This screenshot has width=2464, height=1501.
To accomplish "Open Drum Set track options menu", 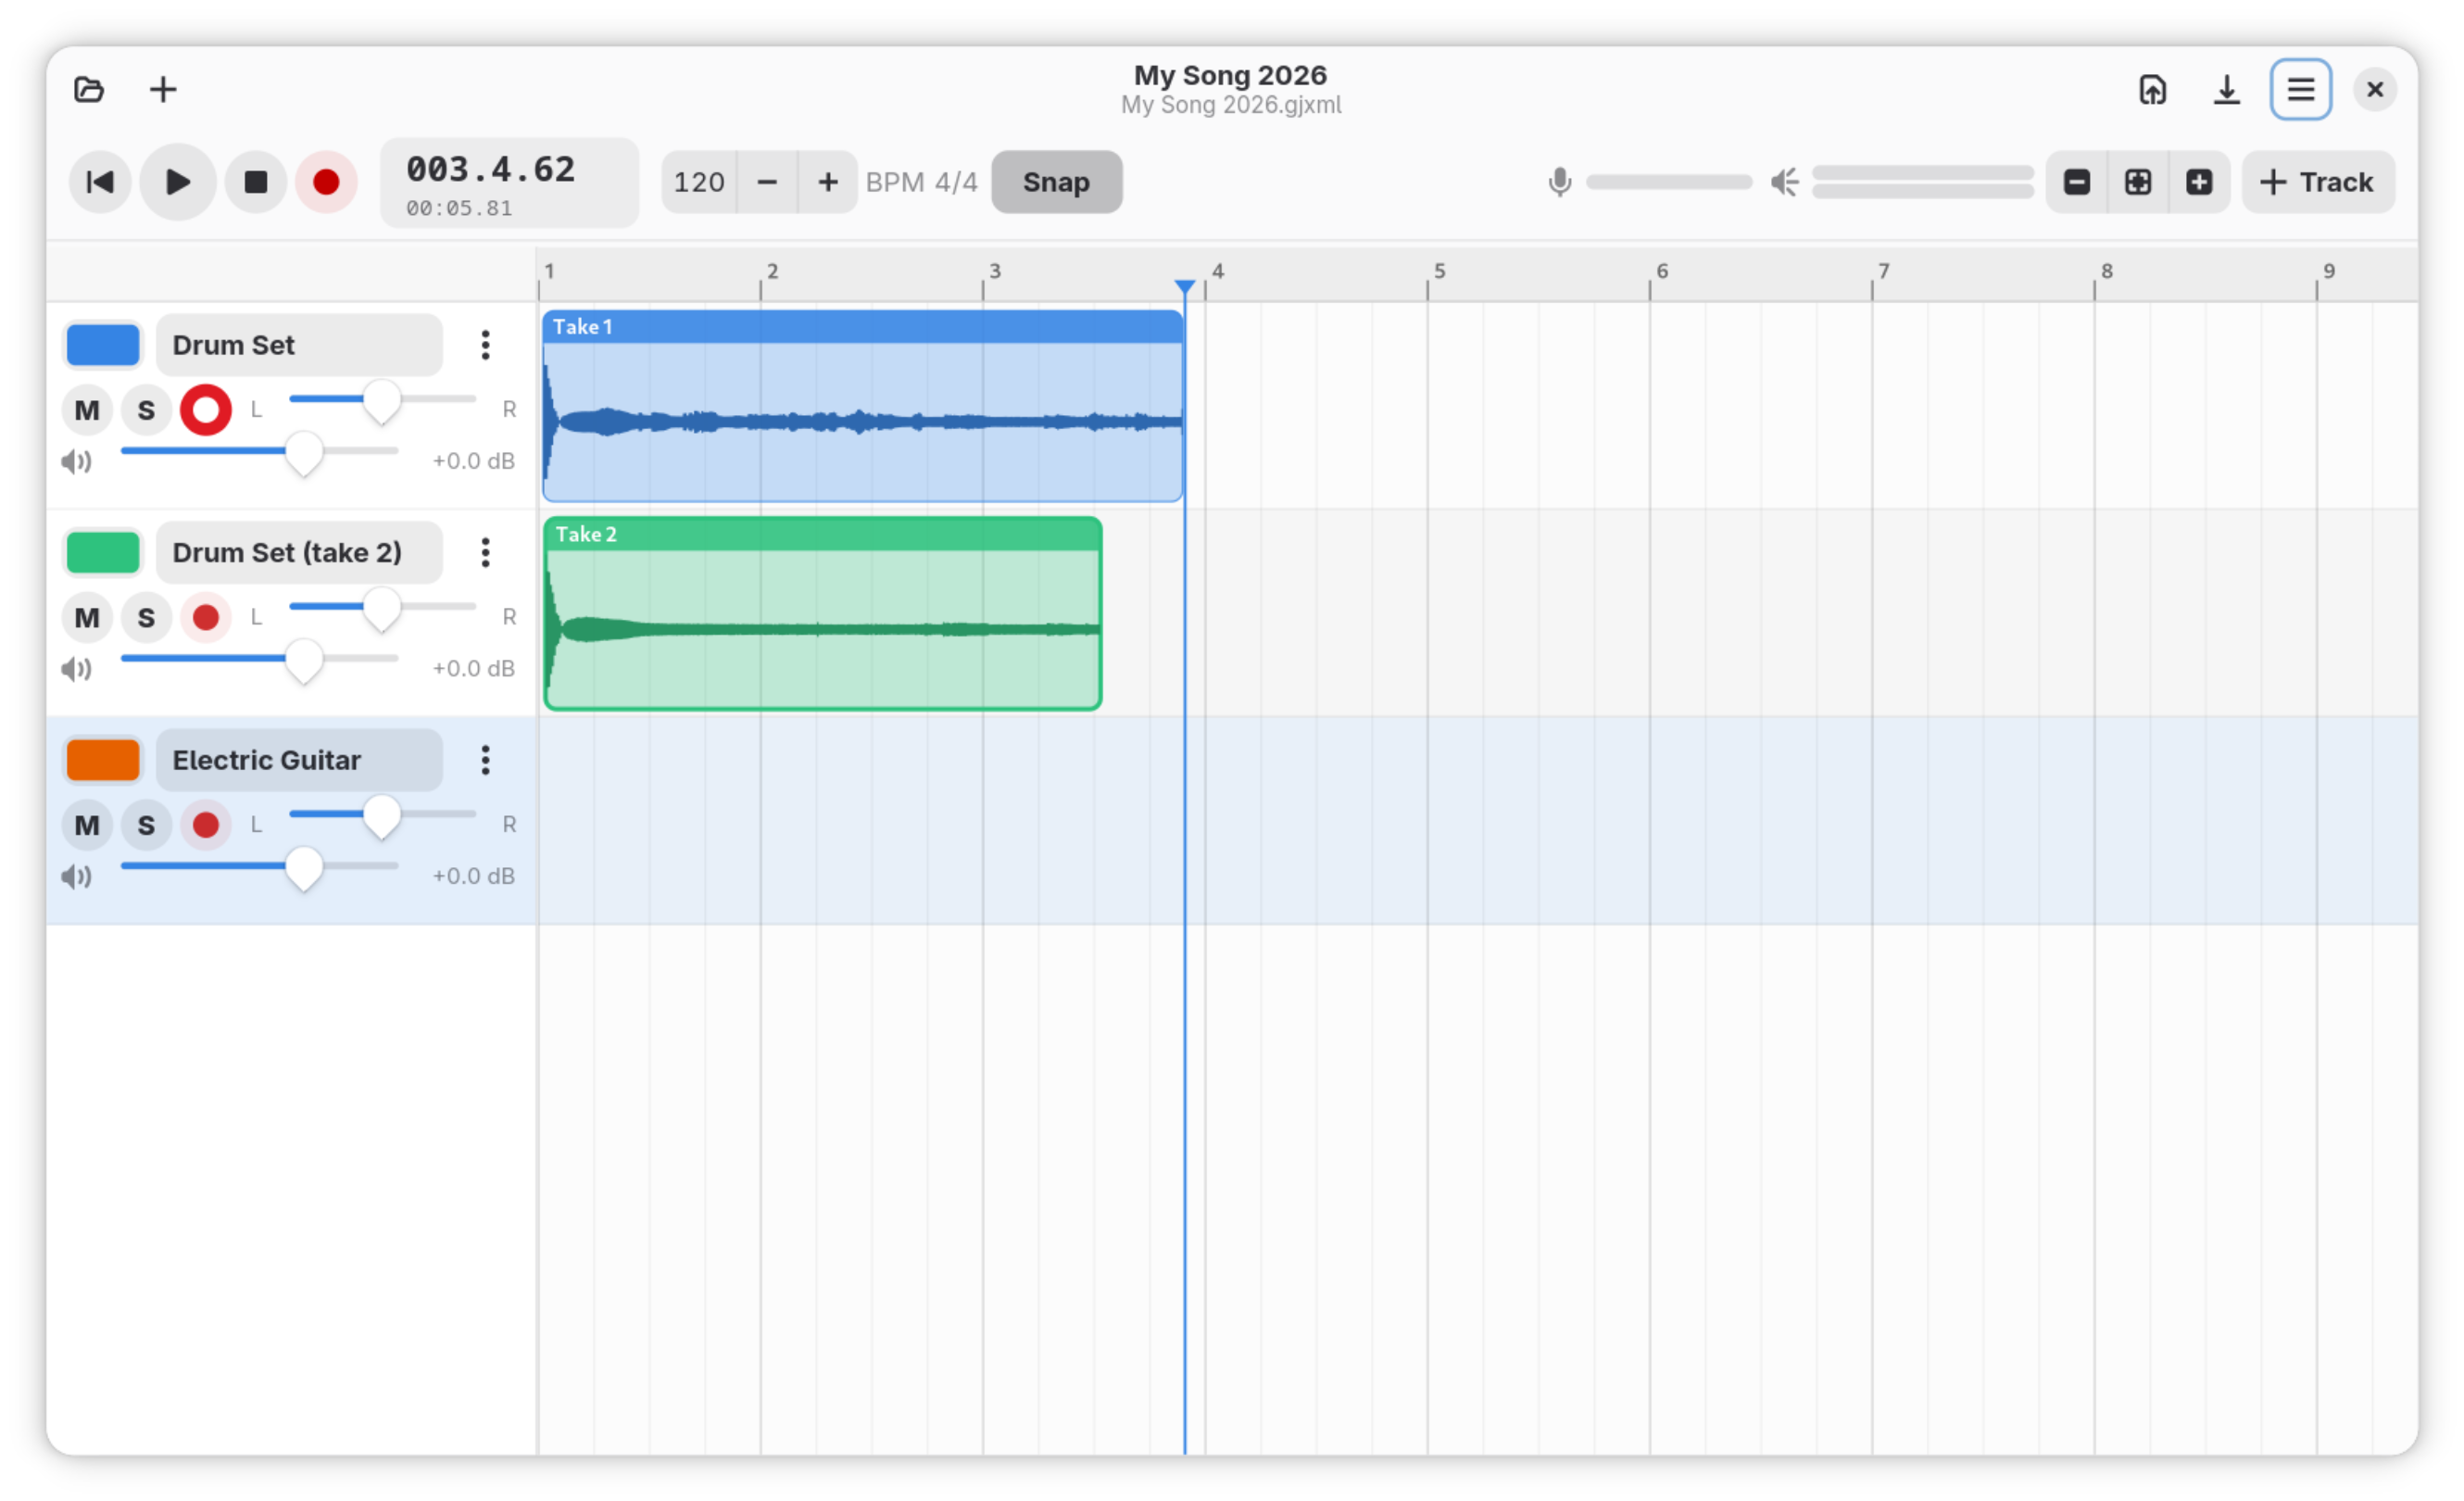I will 485,345.
